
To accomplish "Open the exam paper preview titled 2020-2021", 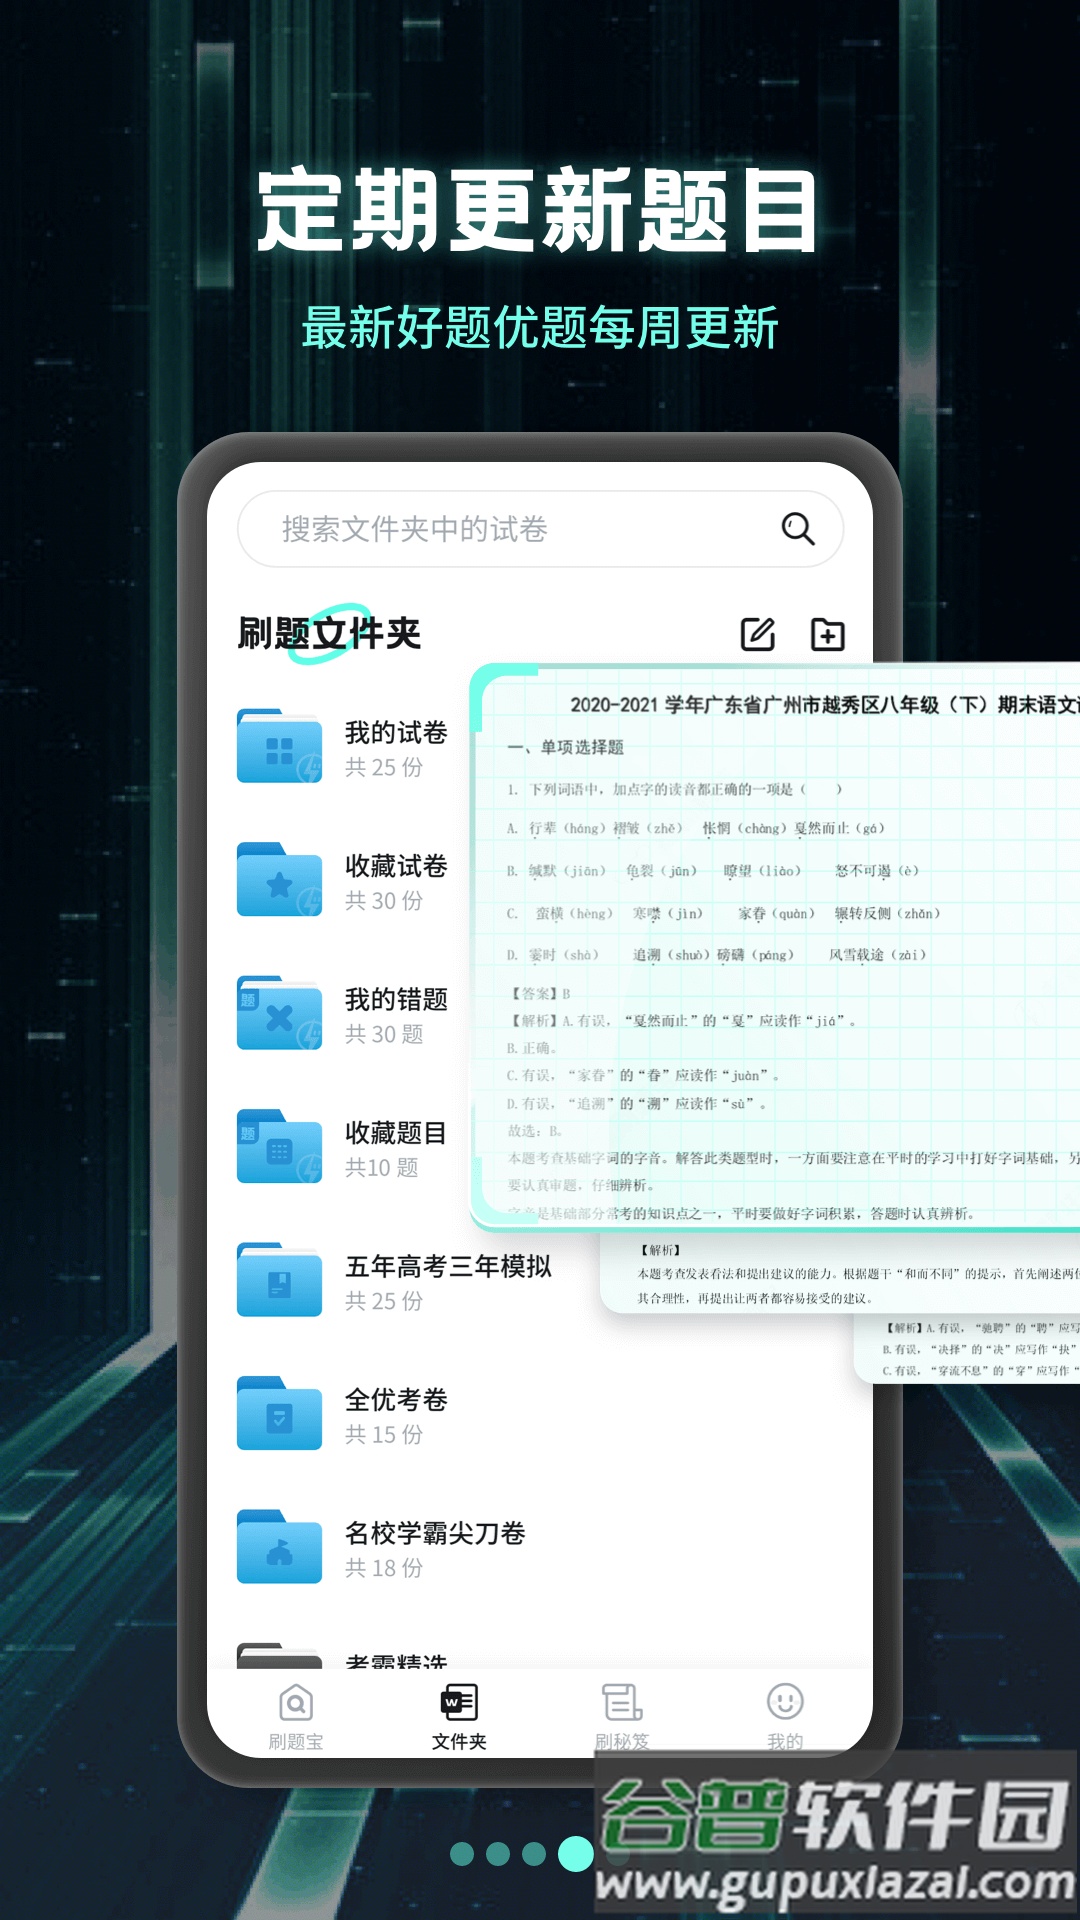I will (x=776, y=946).
